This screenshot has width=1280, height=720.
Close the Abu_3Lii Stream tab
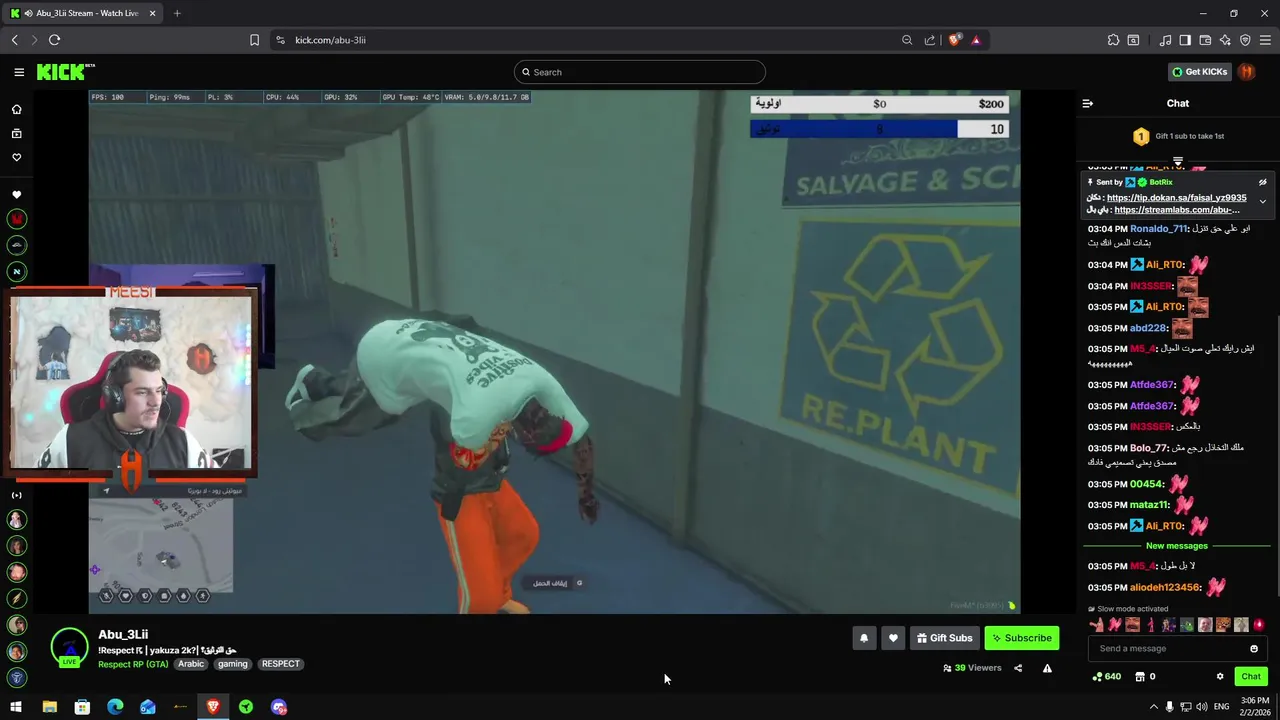[153, 13]
